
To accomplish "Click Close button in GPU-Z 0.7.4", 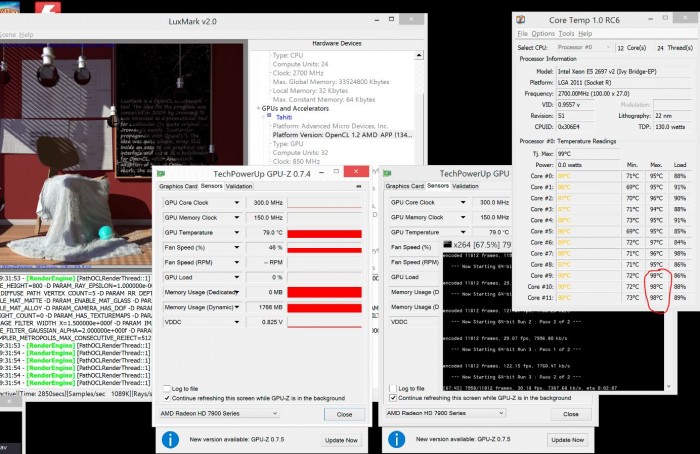I will coord(344,414).
